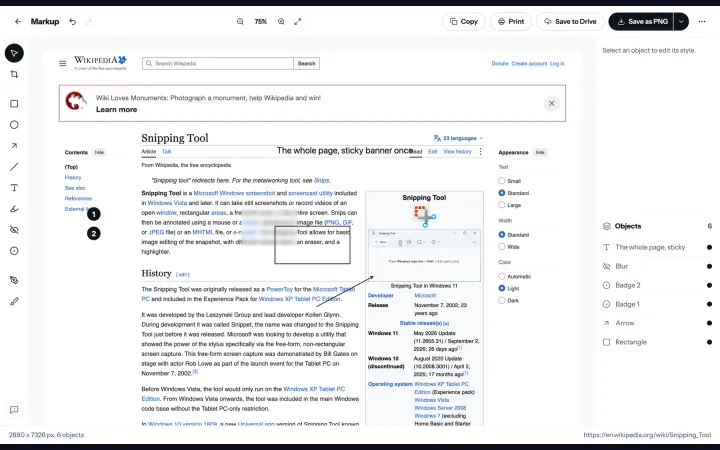The height and width of the screenshot is (450, 720).
Task: Click the Dark color radio in screenshot
Action: pyautogui.click(x=502, y=300)
